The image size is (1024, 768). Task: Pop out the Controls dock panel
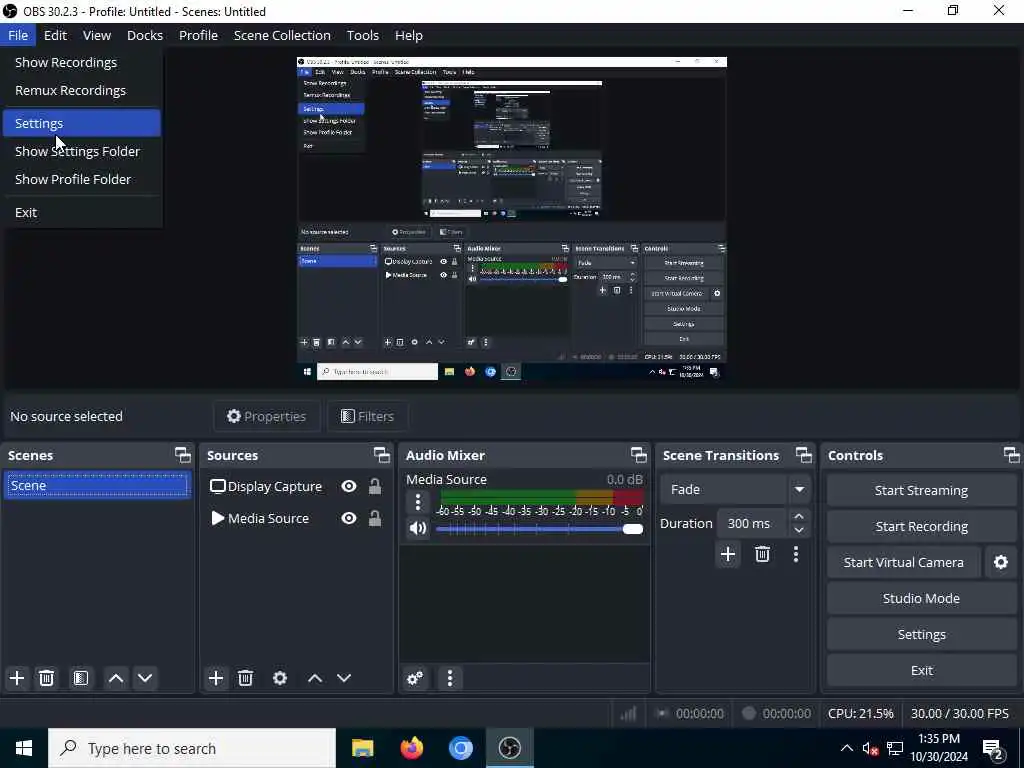click(x=1011, y=455)
